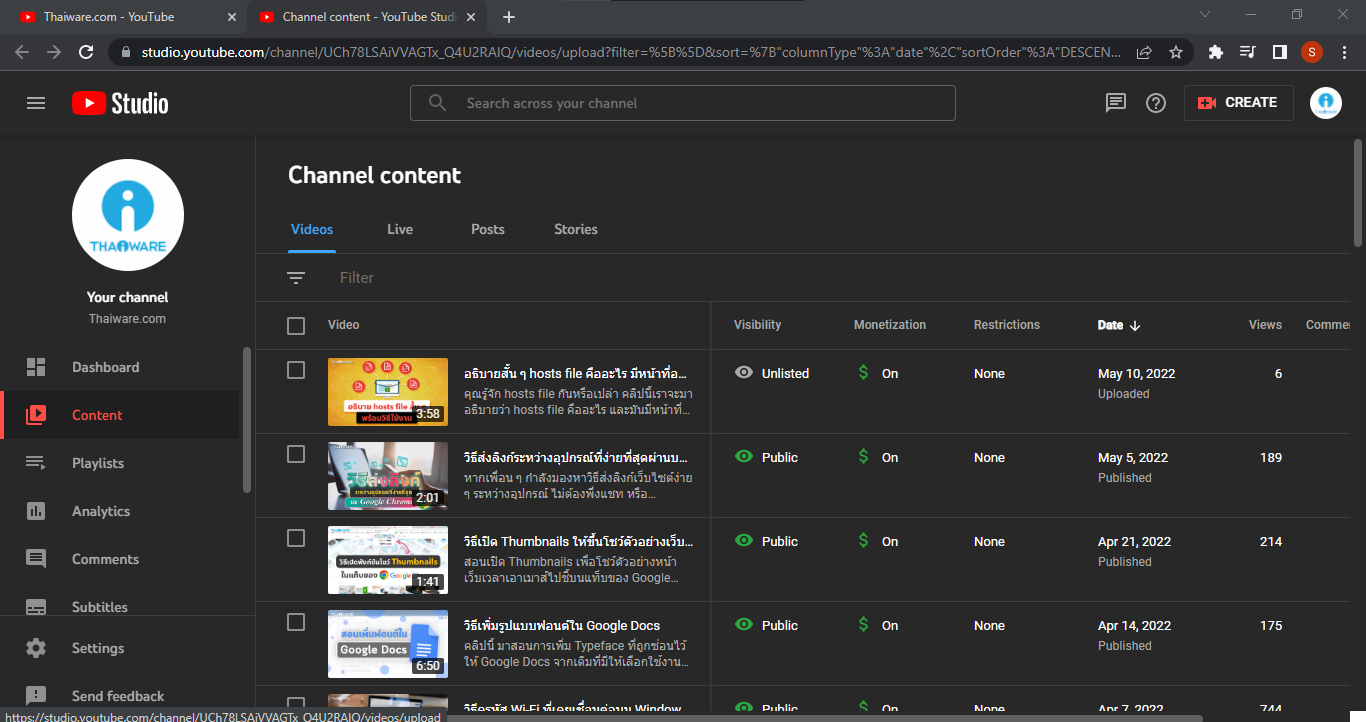Open the send feedback message icon in header
Viewport: 1366px width, 722px height.
[1116, 103]
